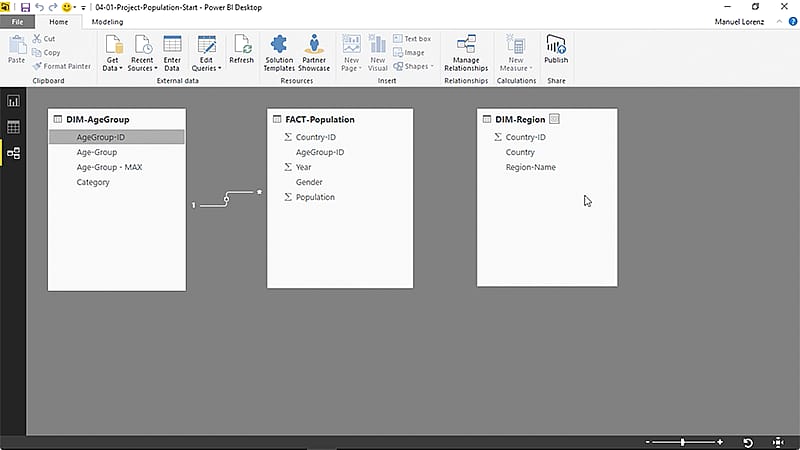
Task: Click the Reset layout icon
Action: [748, 442]
